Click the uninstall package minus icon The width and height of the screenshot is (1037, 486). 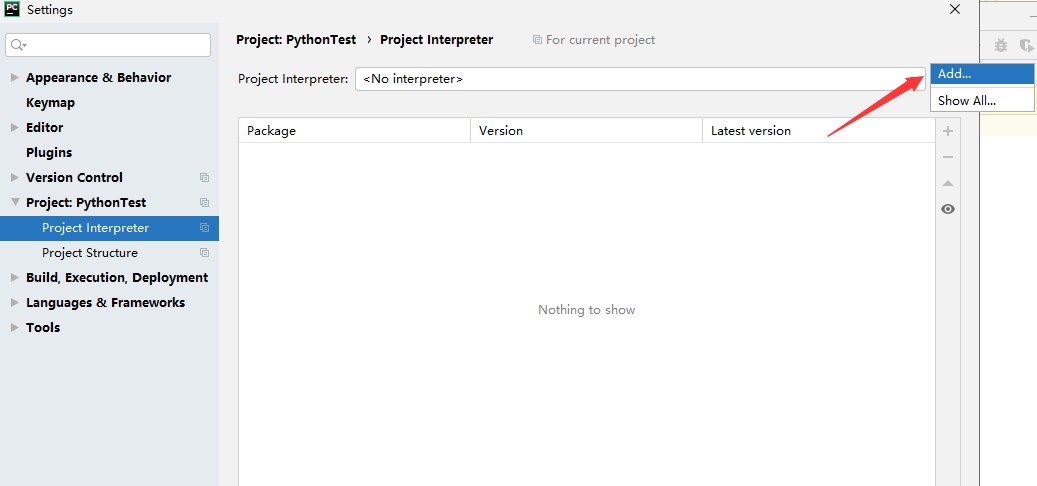coord(948,157)
